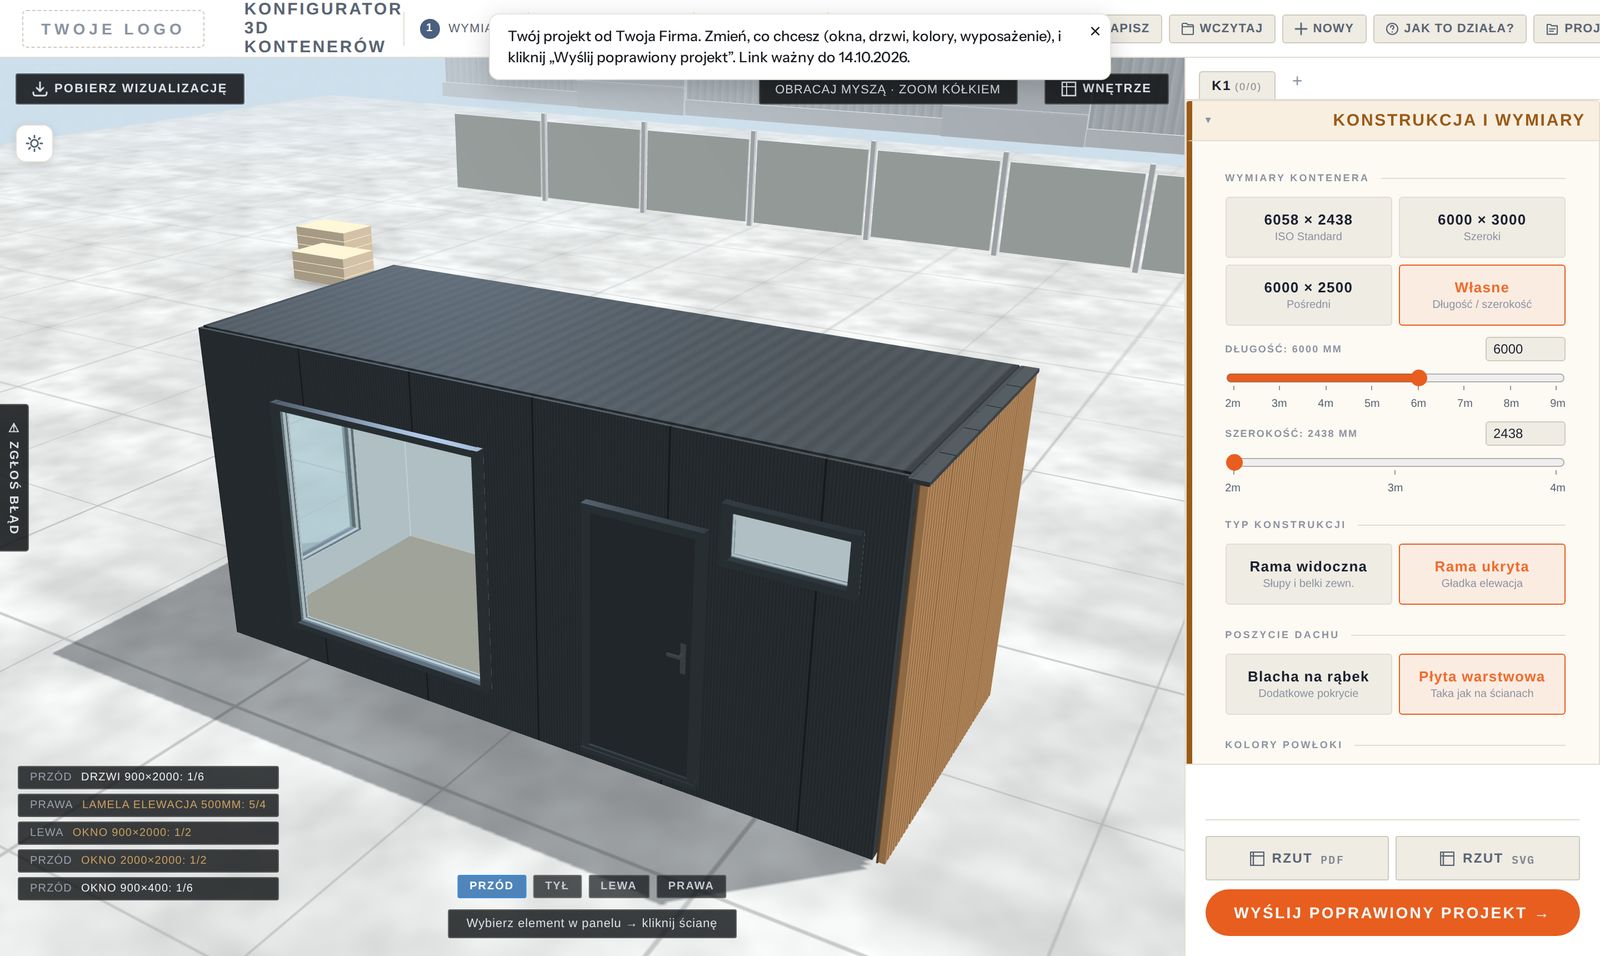Image resolution: width=1600 pixels, height=956 pixels.
Task: Click the Długość slider handle
Action: 1419,378
